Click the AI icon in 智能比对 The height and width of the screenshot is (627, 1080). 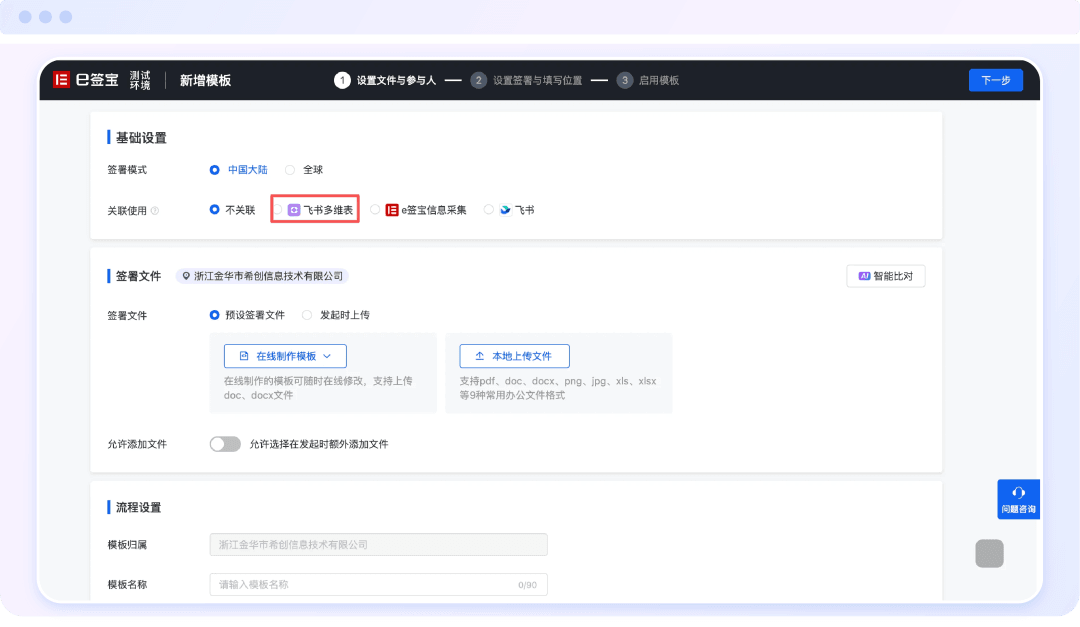coord(864,276)
